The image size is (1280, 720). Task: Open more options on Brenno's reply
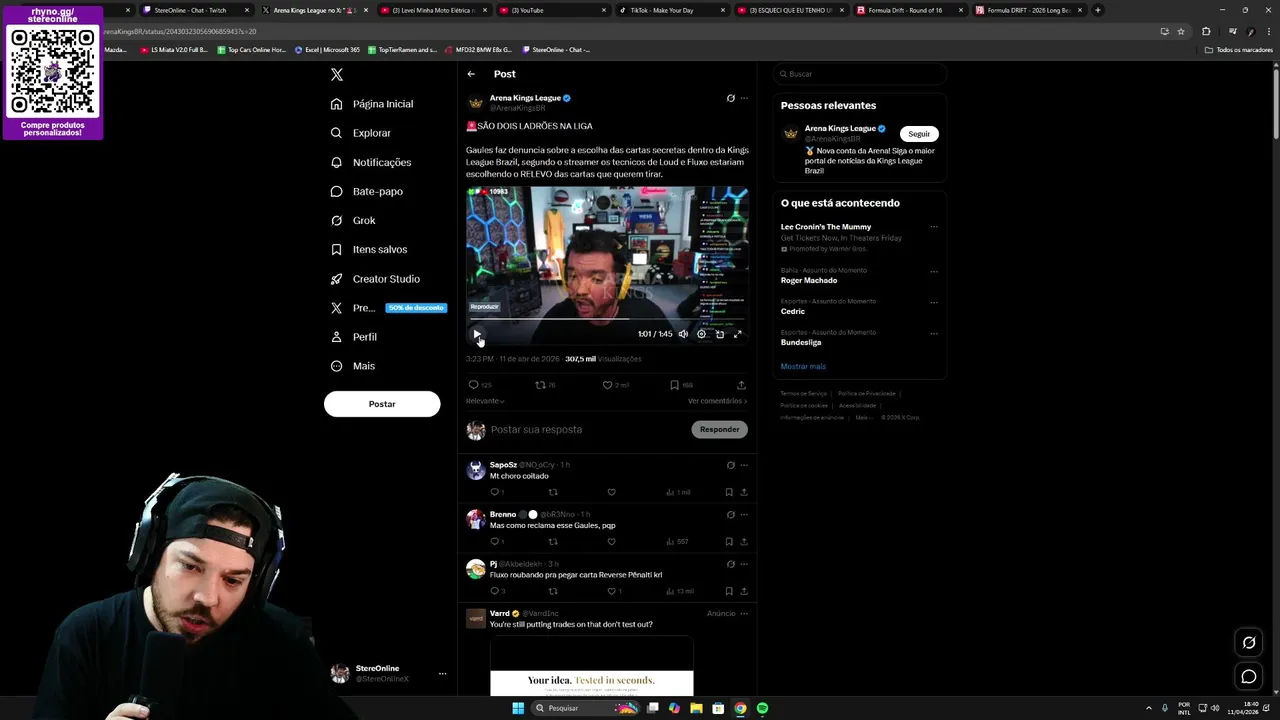point(744,515)
